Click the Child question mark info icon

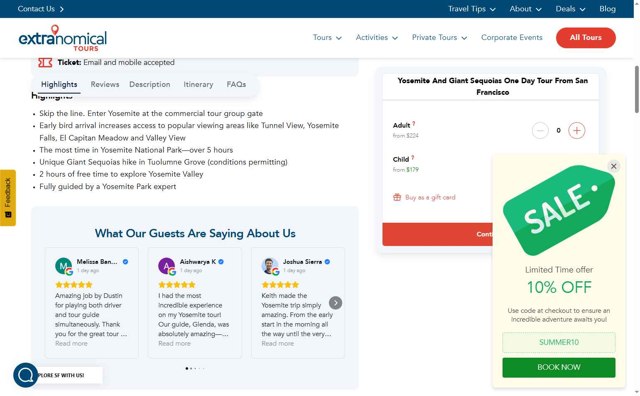point(413,158)
